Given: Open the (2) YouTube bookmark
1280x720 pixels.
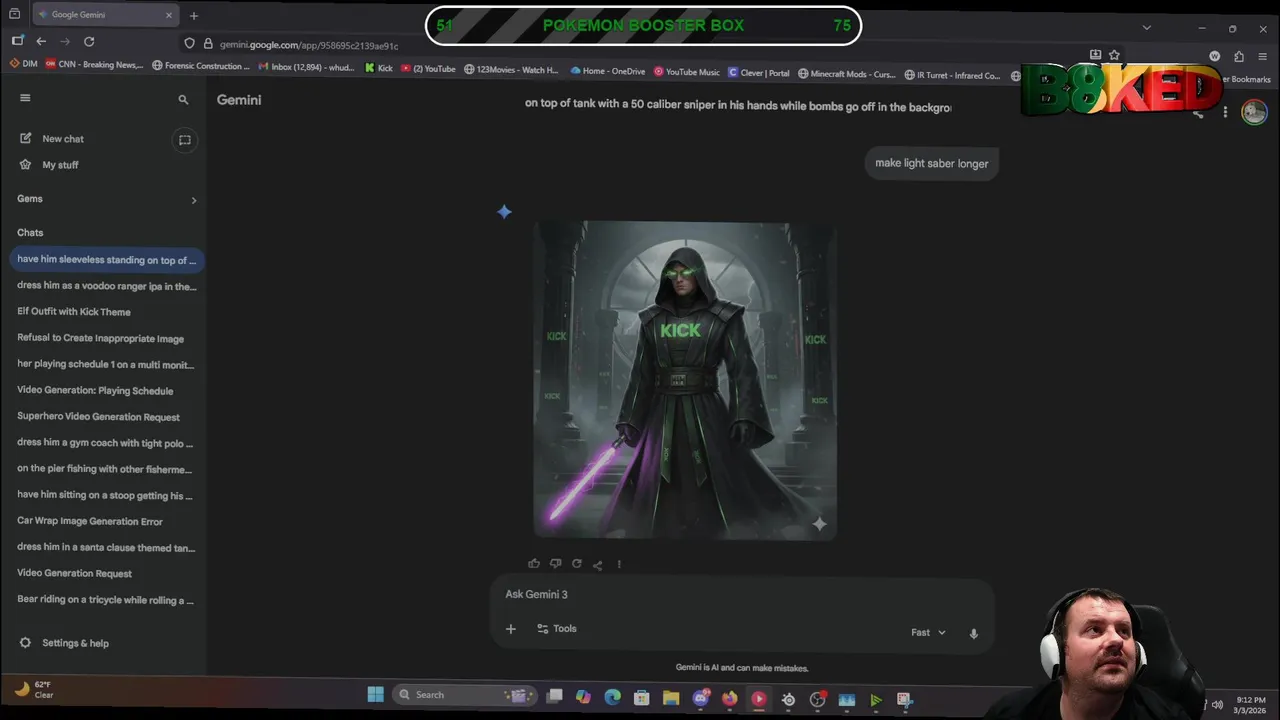Looking at the screenshot, I should click(x=428, y=69).
